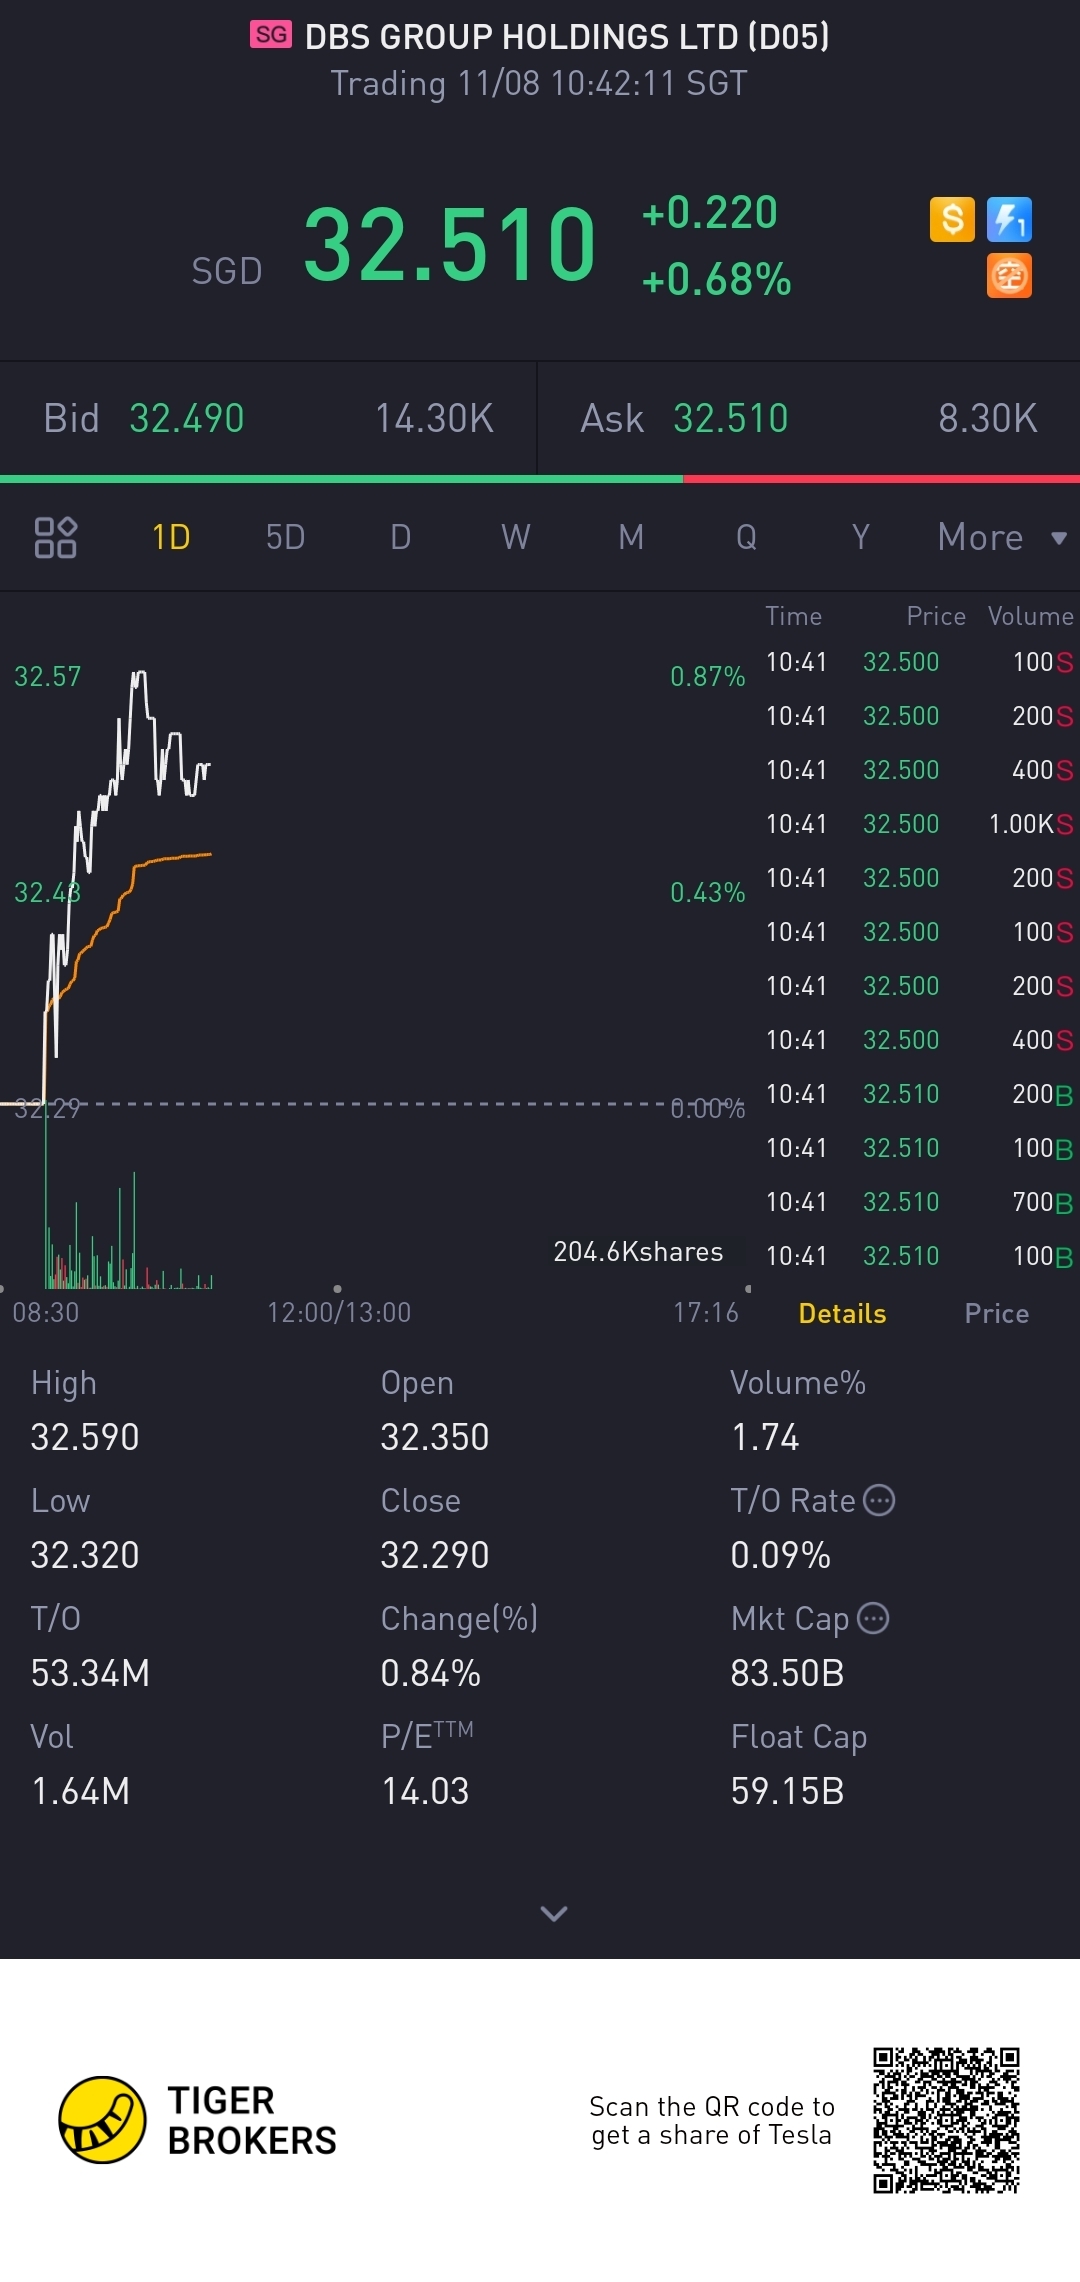Tap the 12:00/13:00 time axis label

click(339, 1312)
